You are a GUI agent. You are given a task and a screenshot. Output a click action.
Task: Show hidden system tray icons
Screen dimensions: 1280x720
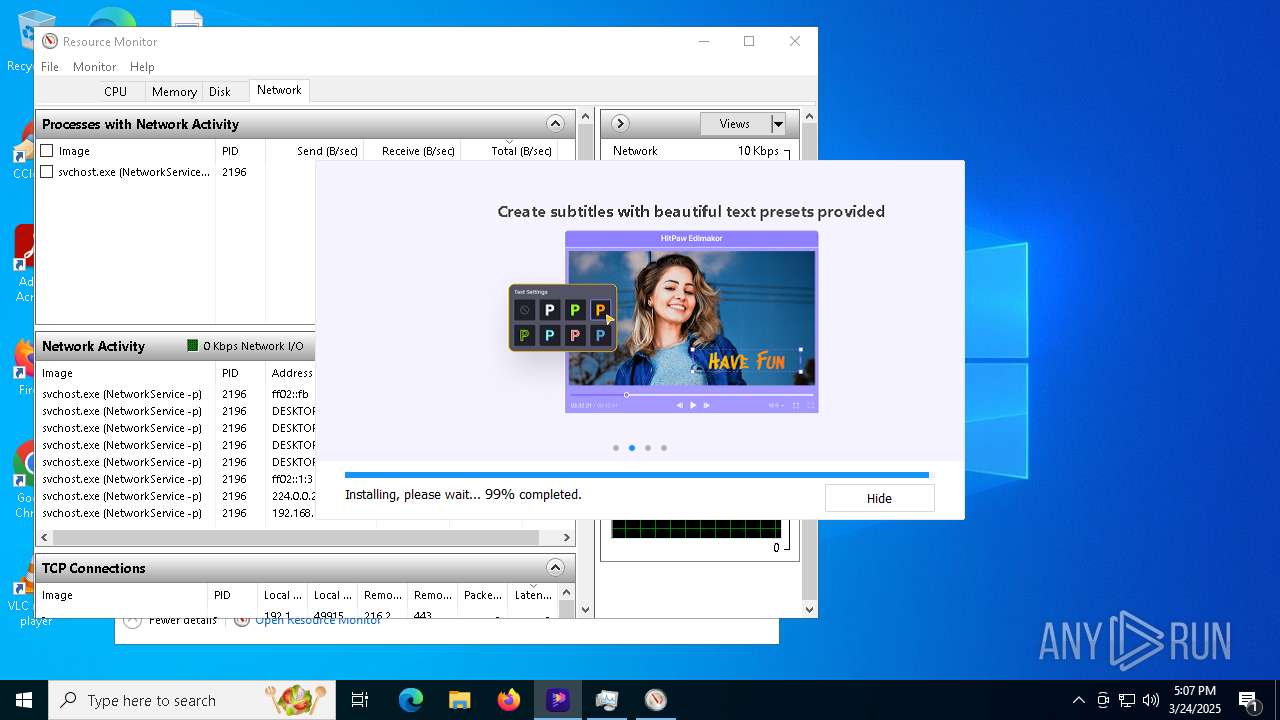pyautogui.click(x=1079, y=700)
